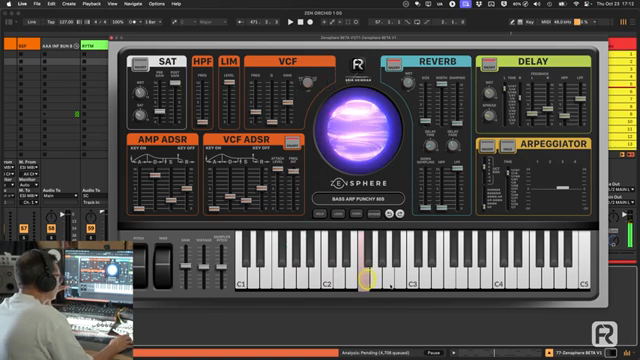Click the BASS ARP PUNCHY 80S preset name

click(358, 199)
